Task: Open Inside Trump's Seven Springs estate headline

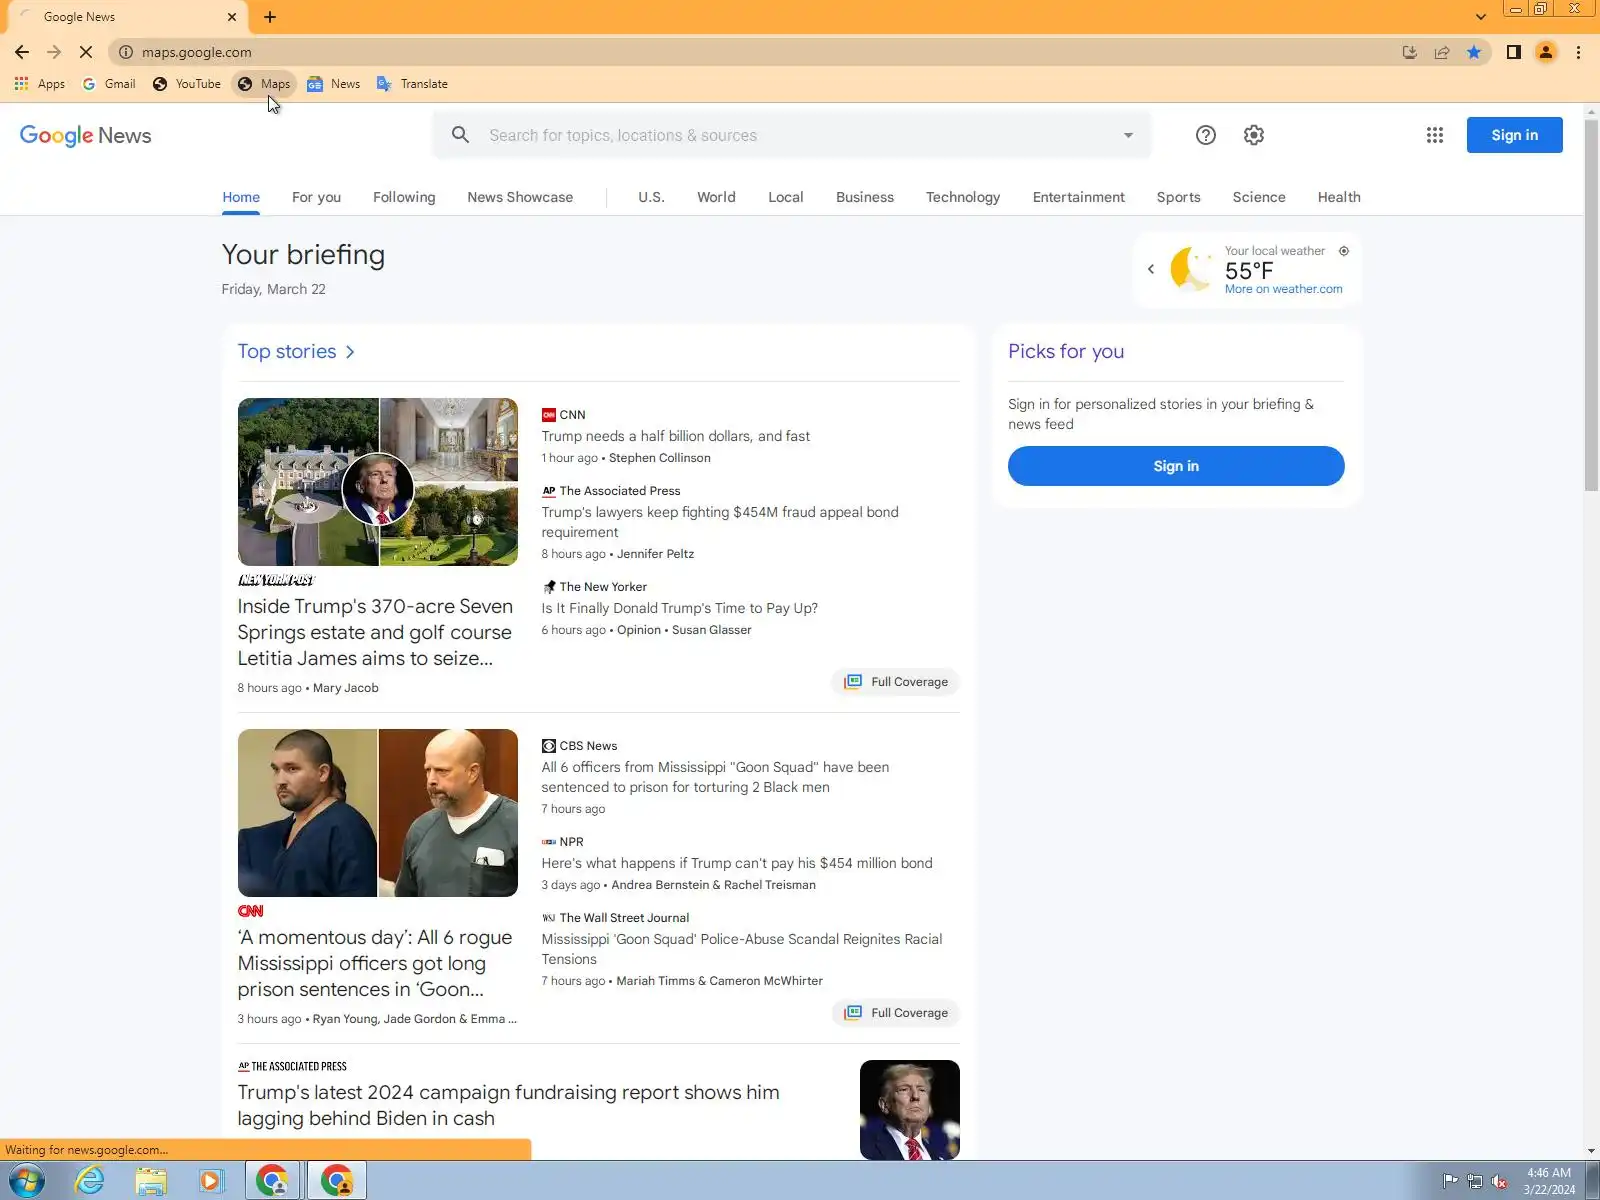Action: [376, 632]
